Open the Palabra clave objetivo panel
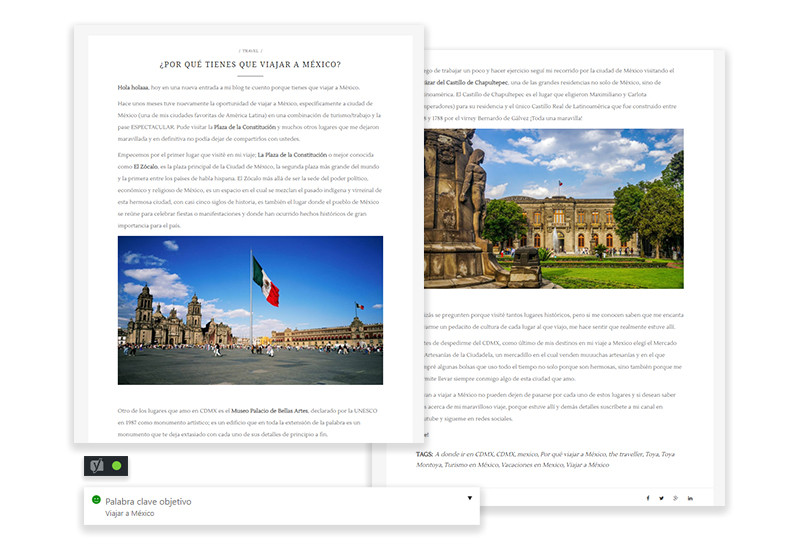The image size is (800, 550). 148,501
